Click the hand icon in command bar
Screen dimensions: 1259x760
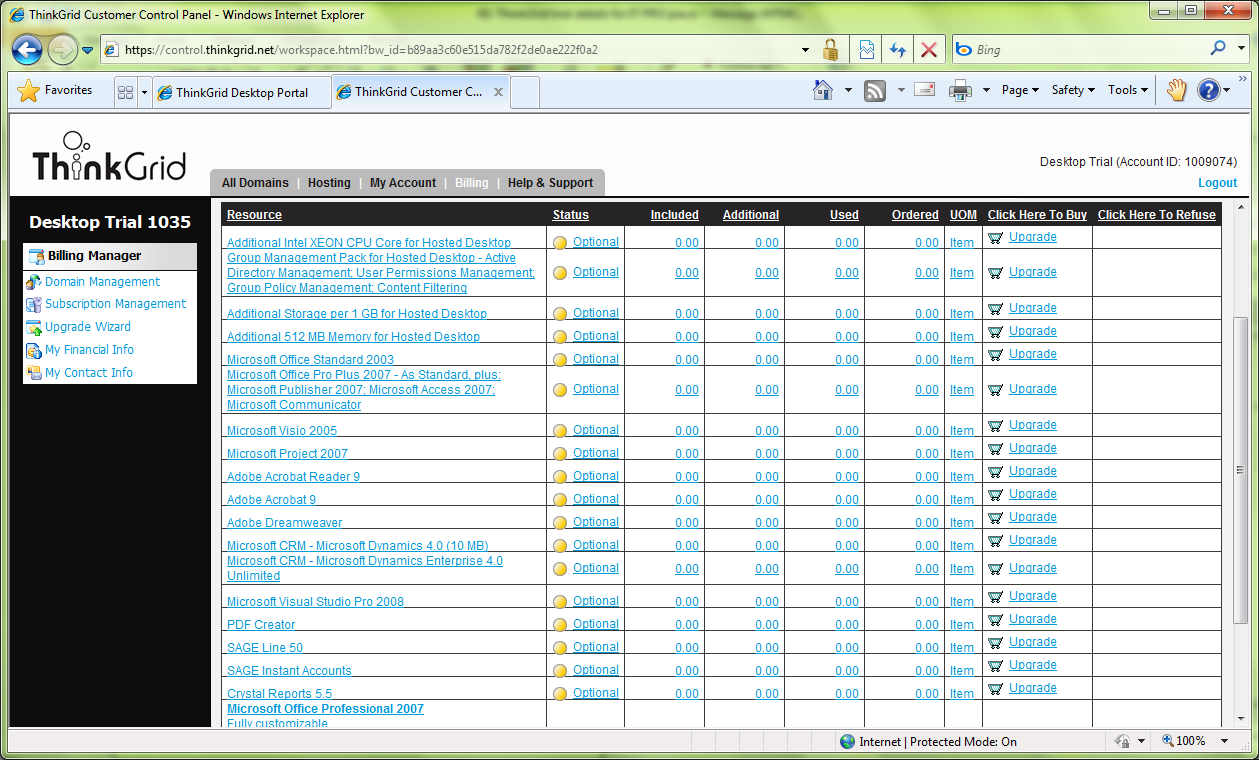[x=1176, y=90]
